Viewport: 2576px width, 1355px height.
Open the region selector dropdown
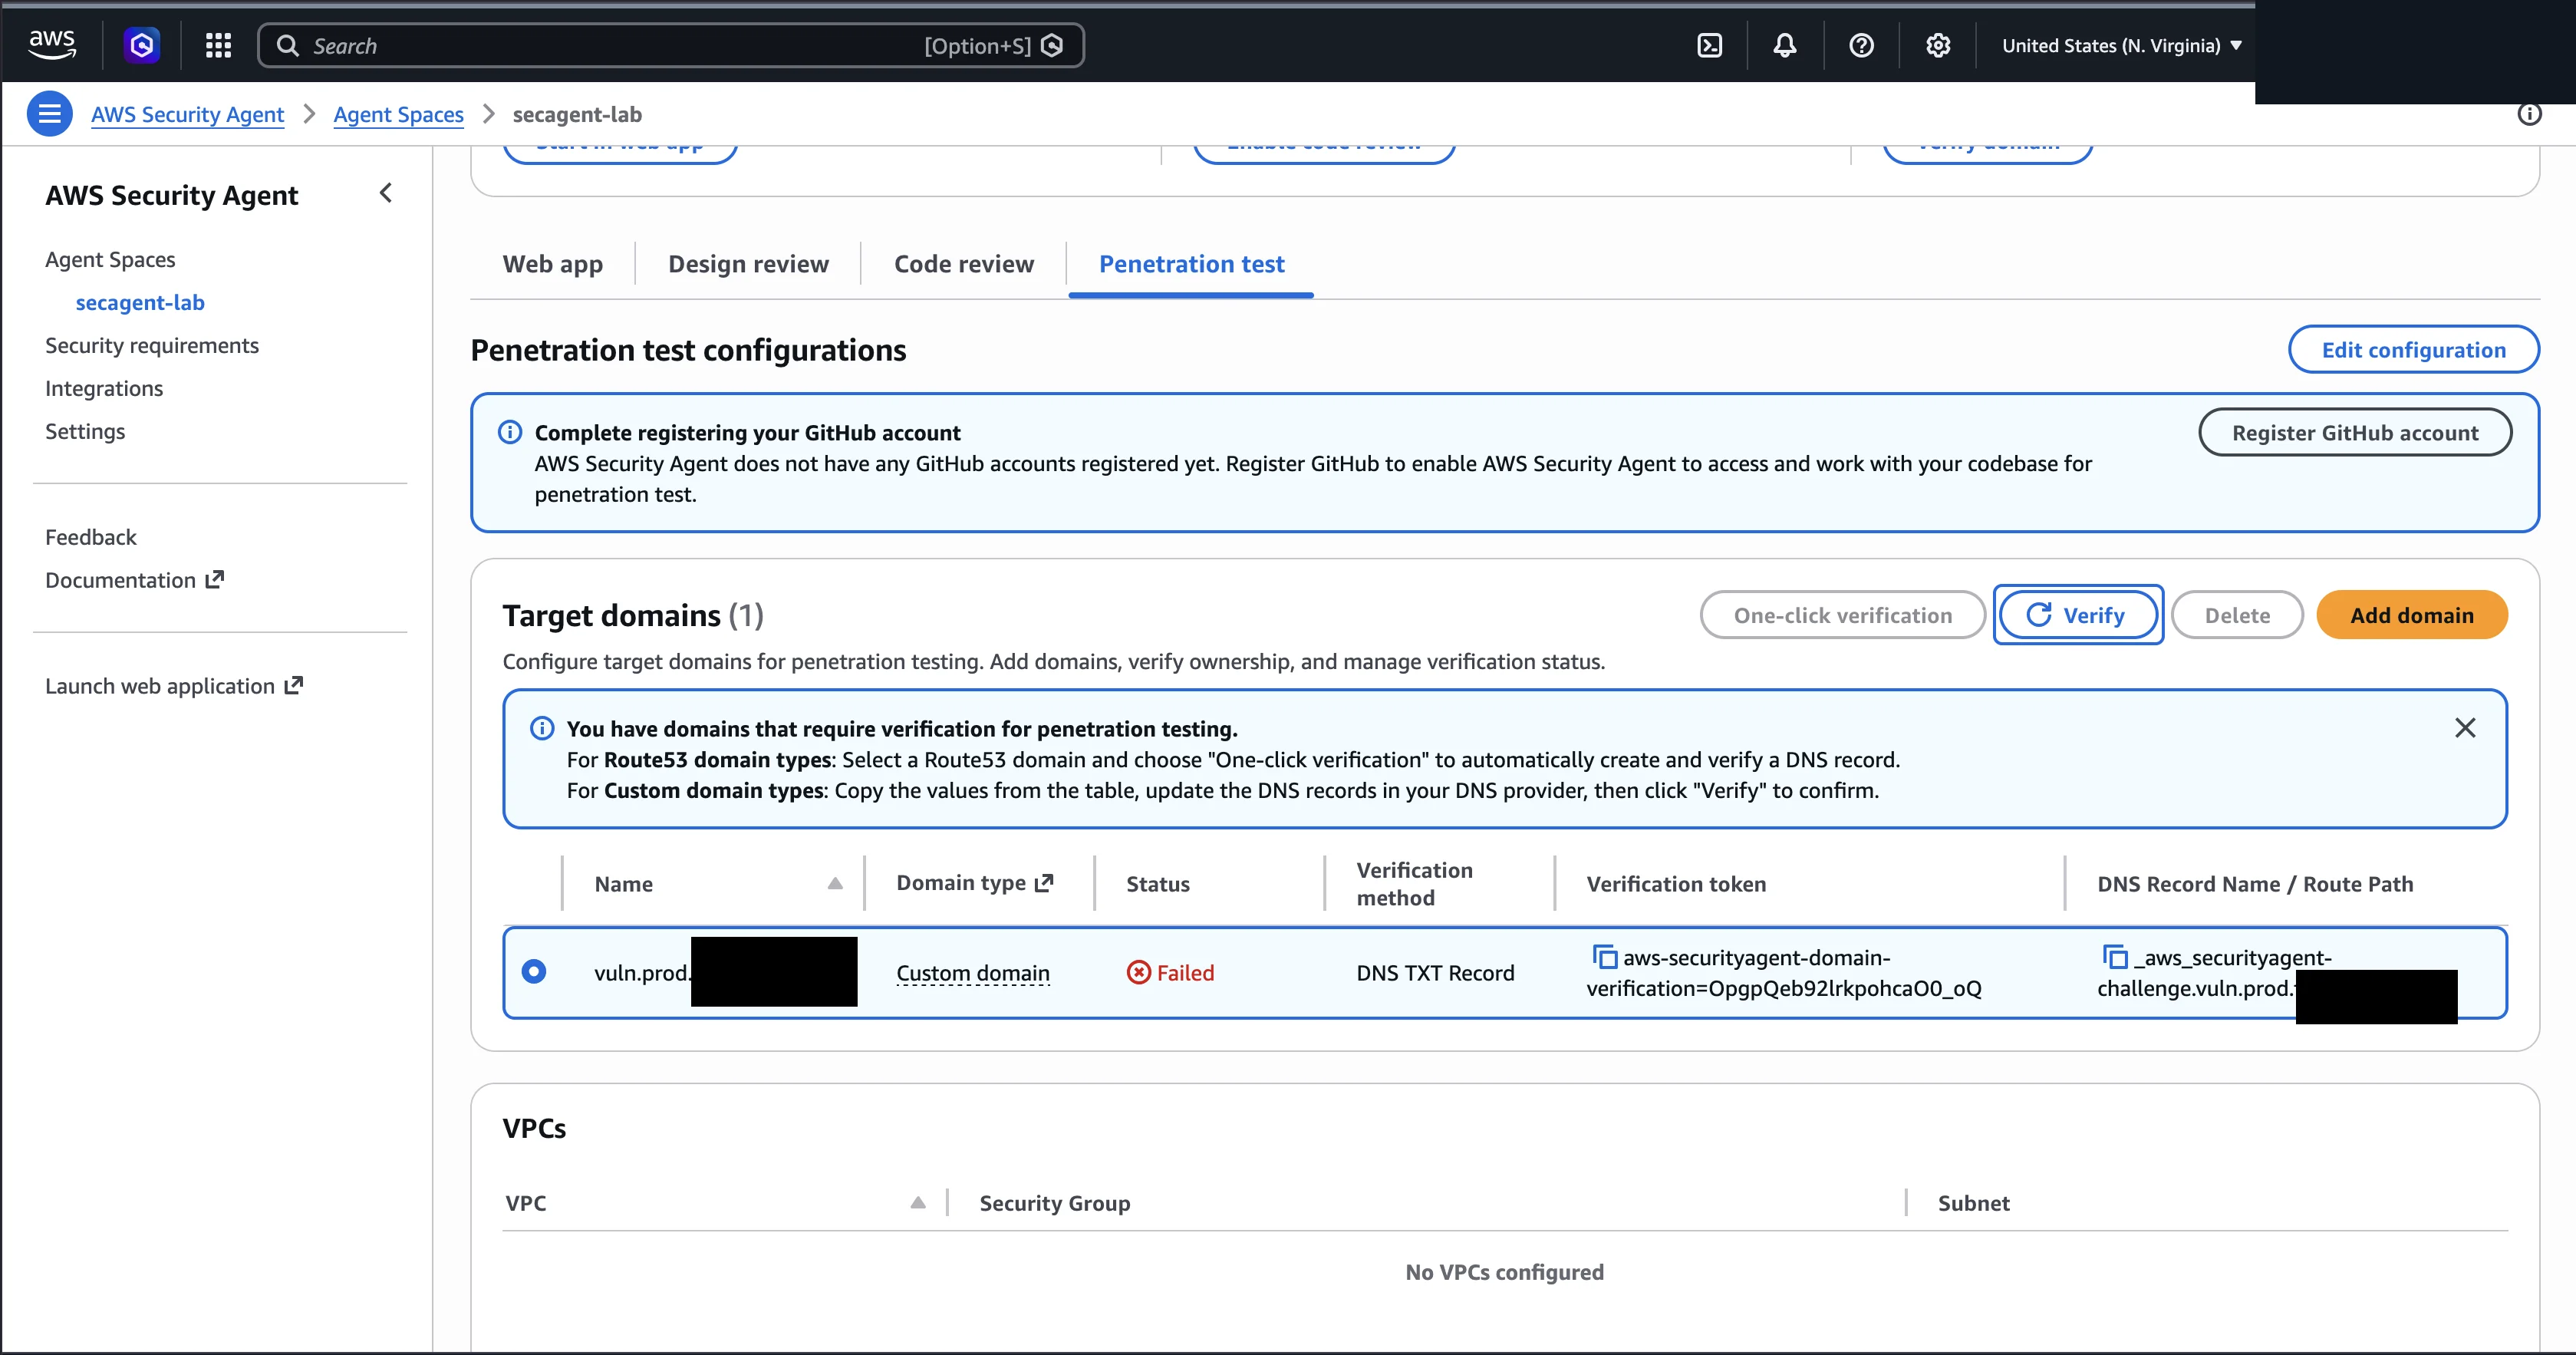(2121, 46)
